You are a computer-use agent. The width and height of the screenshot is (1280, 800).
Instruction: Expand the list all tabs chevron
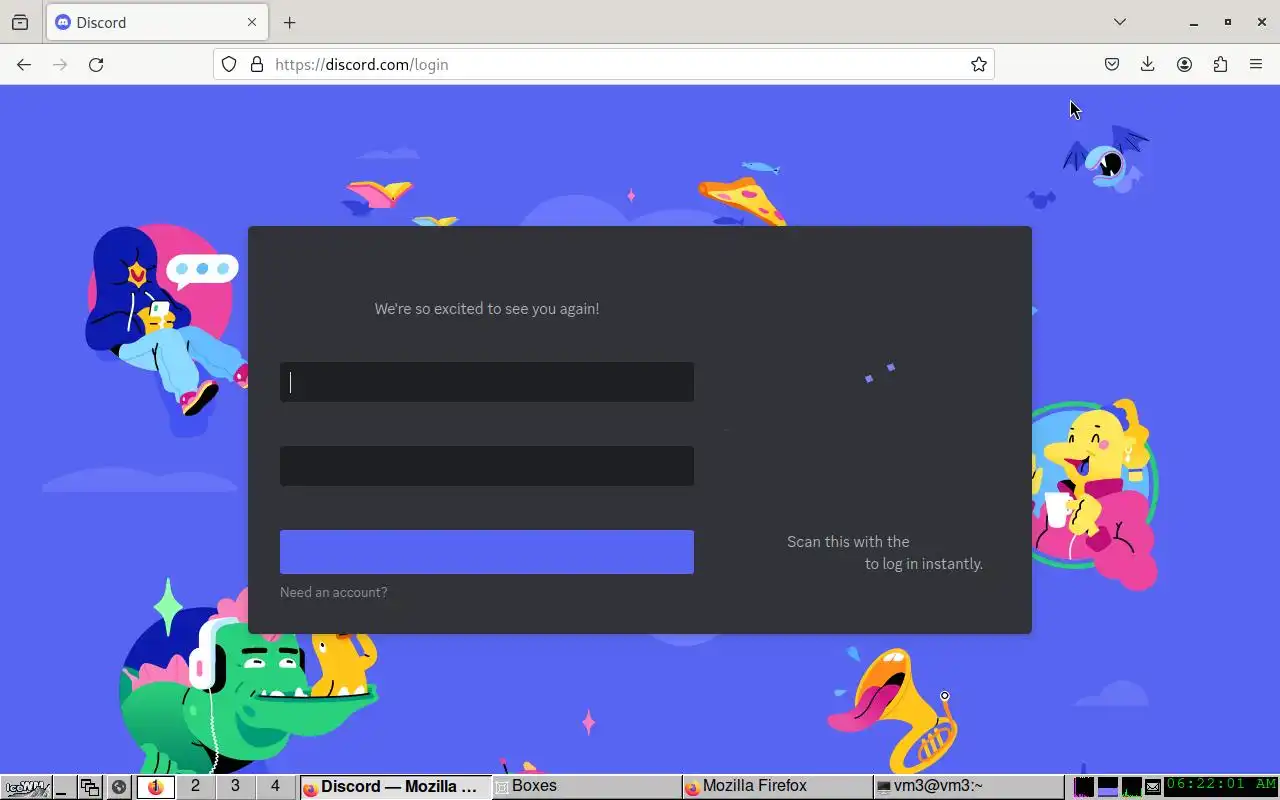click(x=1120, y=22)
